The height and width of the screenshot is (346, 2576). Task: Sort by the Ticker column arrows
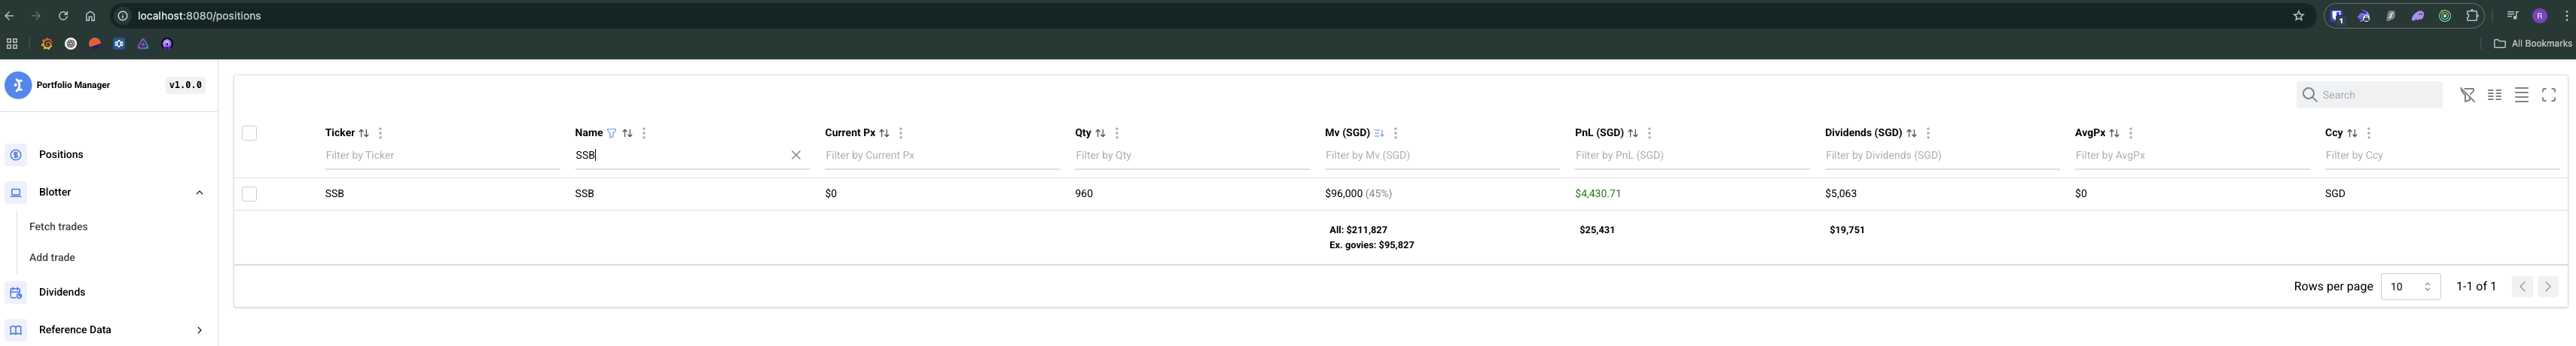(364, 133)
